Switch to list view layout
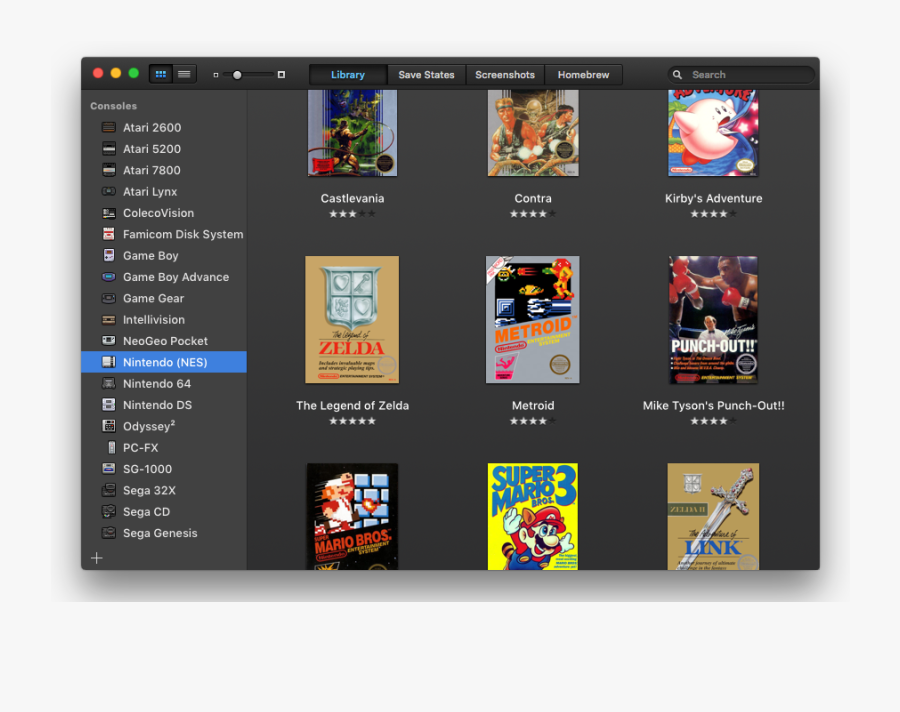This screenshot has height=712, width=900. [x=184, y=74]
